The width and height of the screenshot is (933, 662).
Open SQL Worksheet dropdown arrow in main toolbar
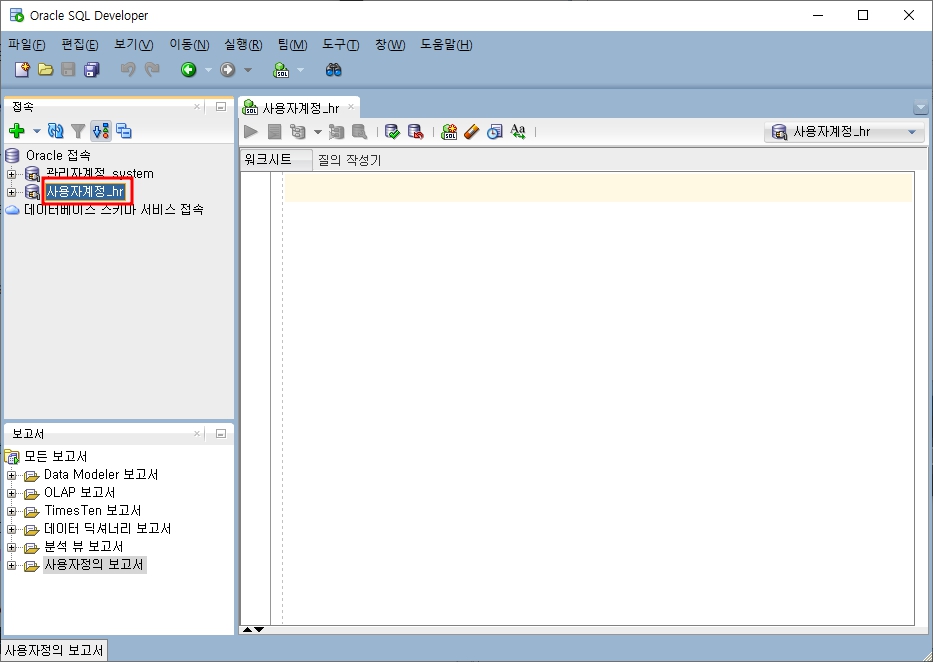[300, 70]
